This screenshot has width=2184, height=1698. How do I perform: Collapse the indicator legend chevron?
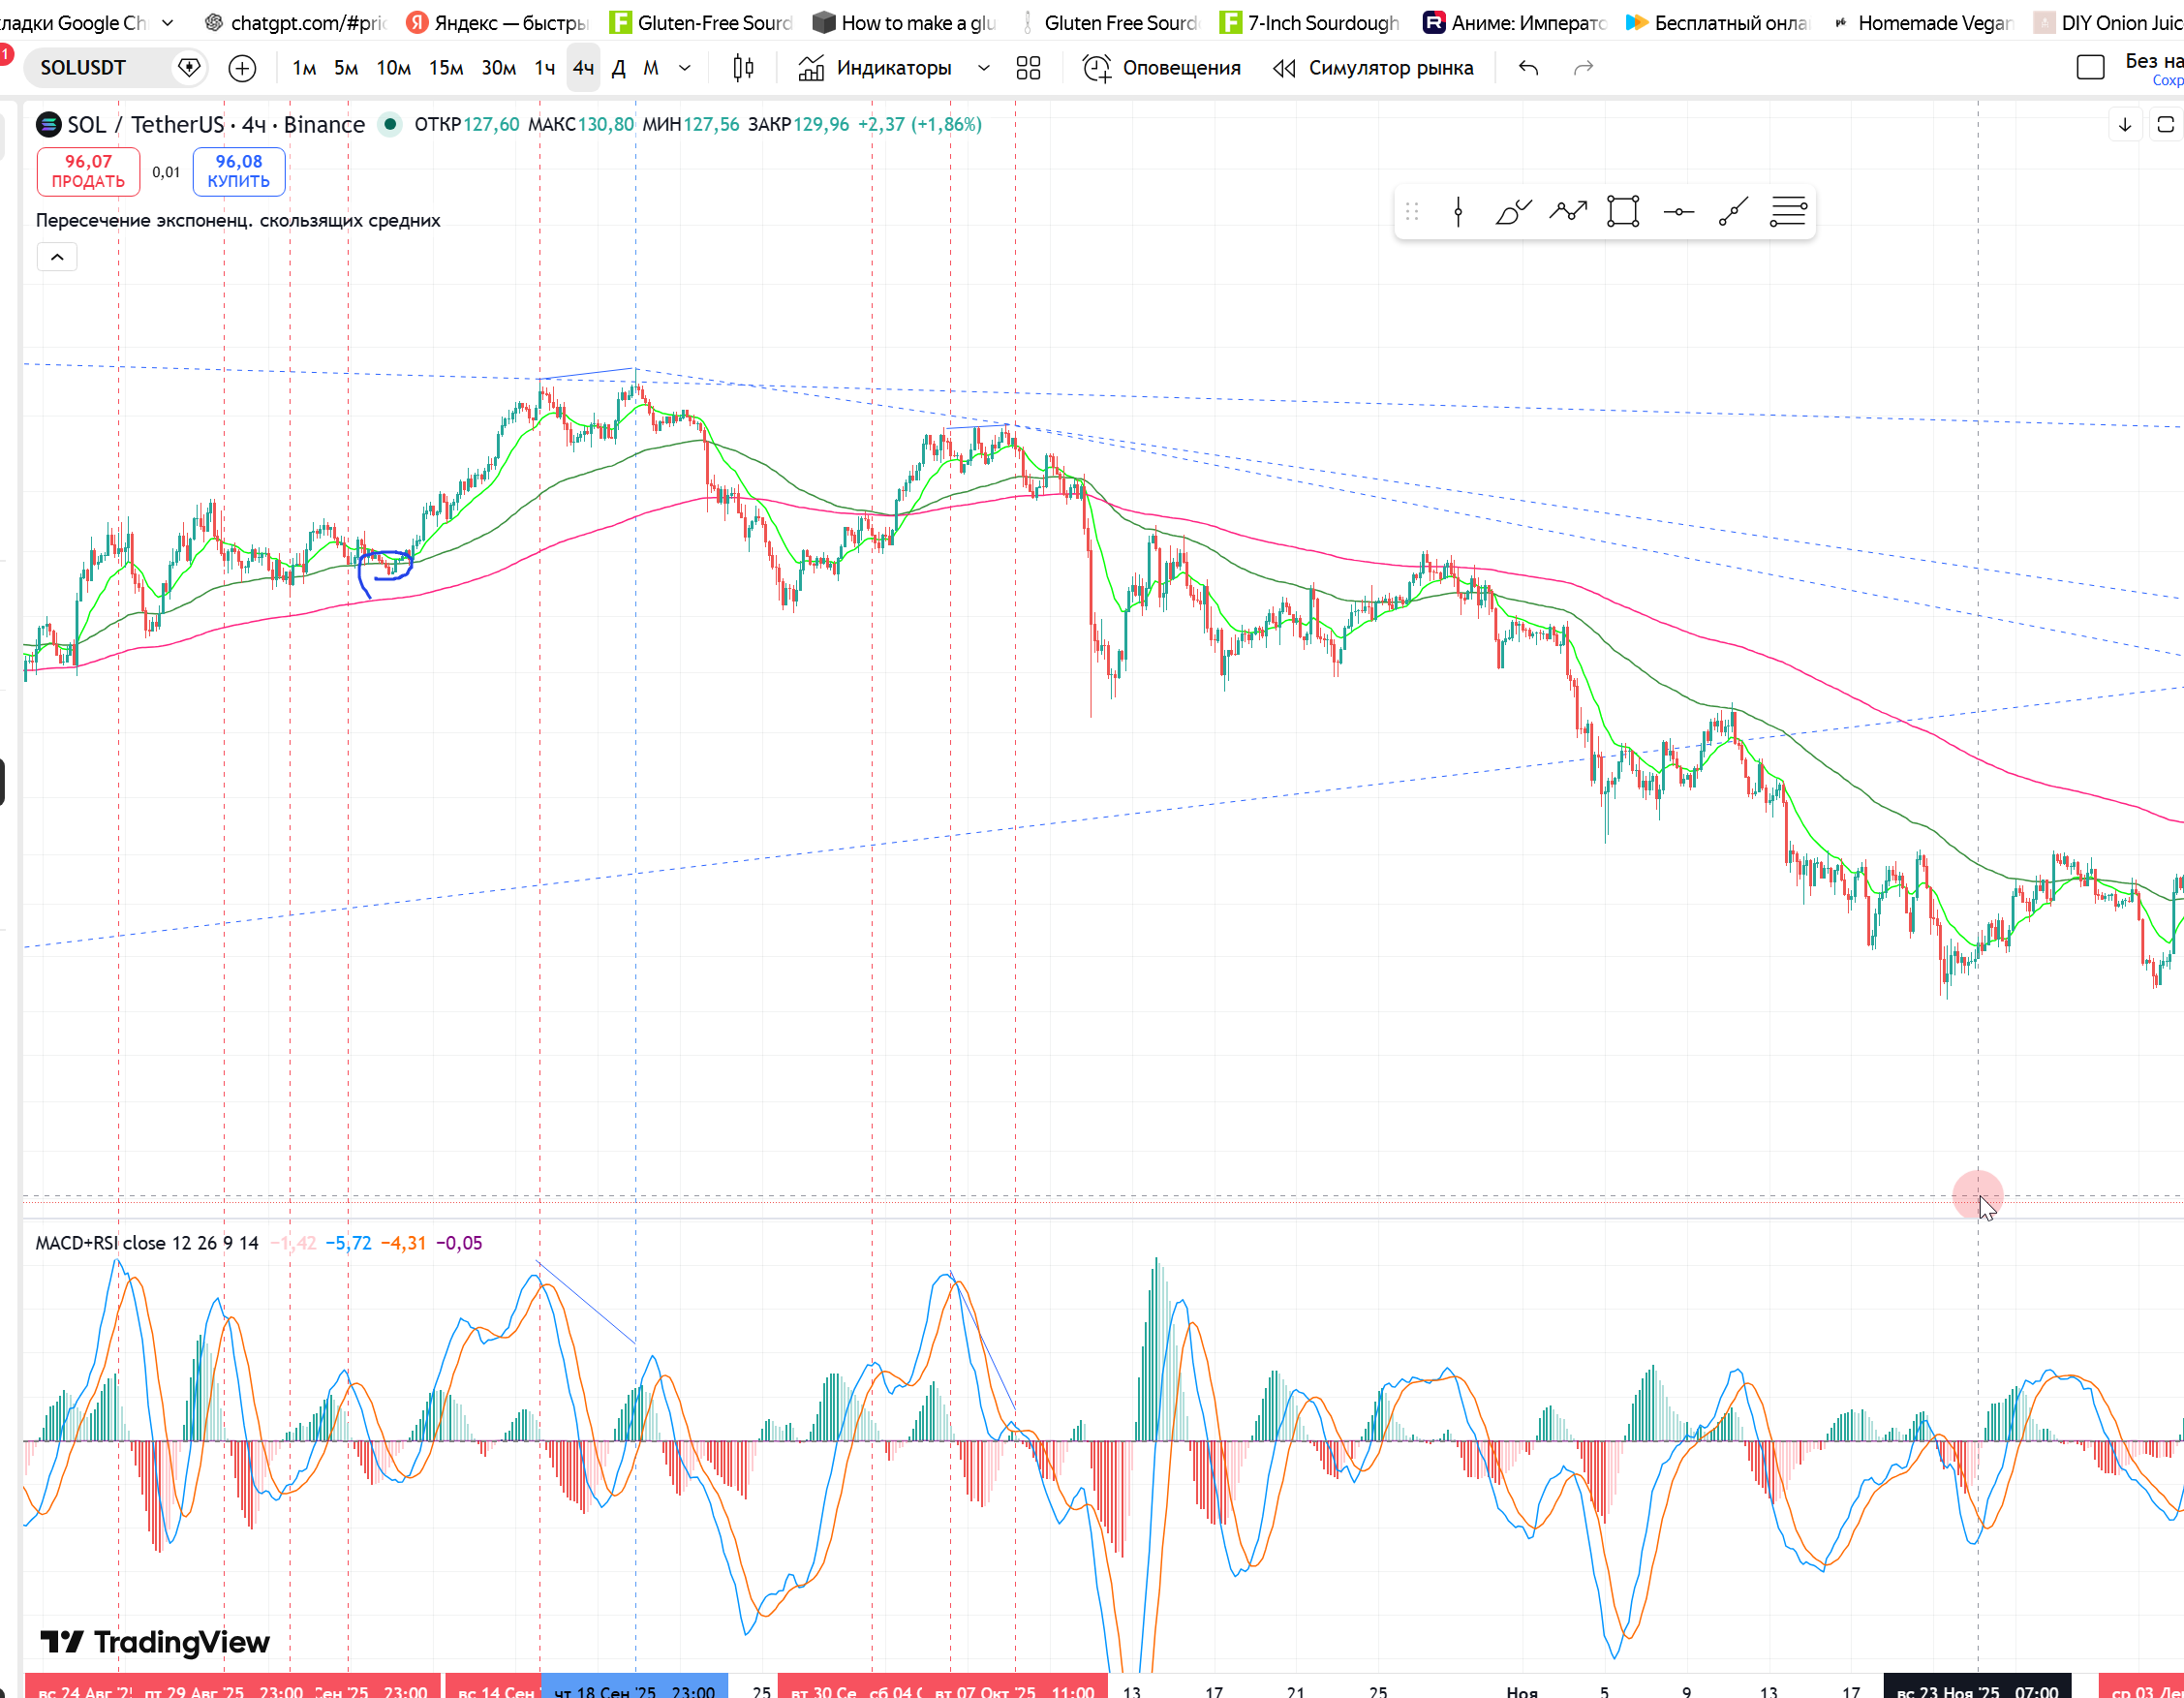click(x=57, y=257)
